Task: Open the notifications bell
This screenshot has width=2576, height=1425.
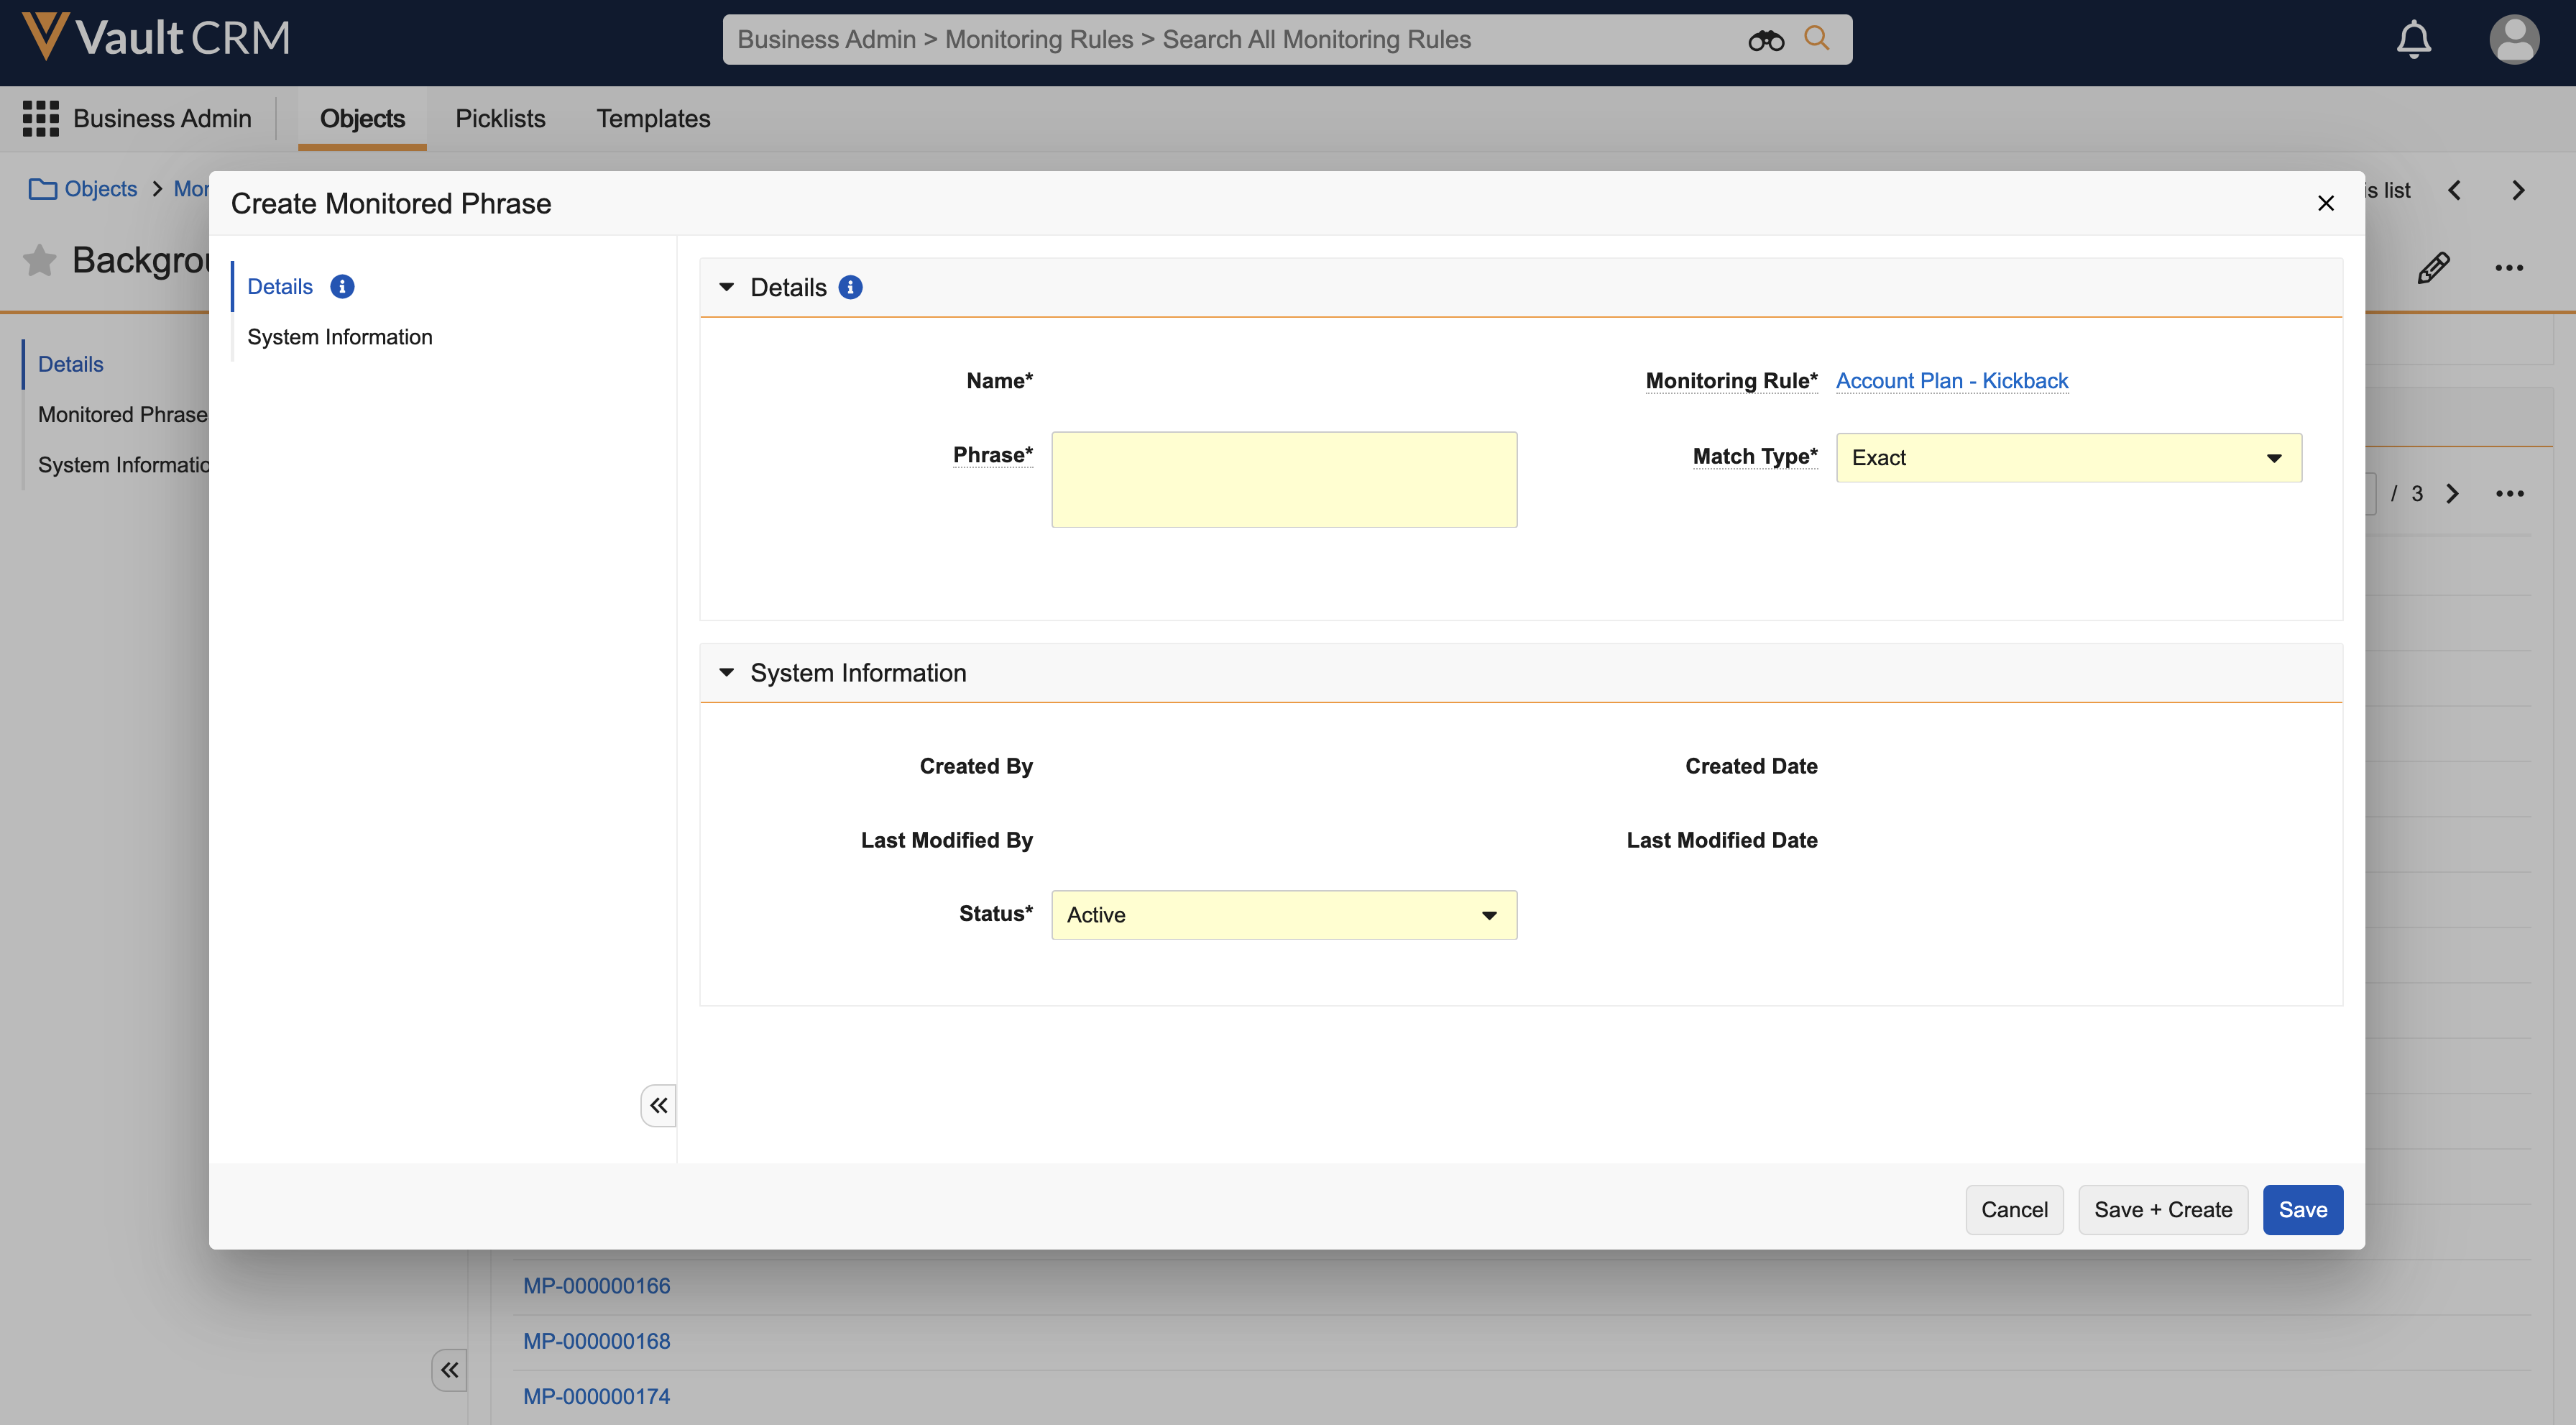Action: pyautogui.click(x=2413, y=40)
